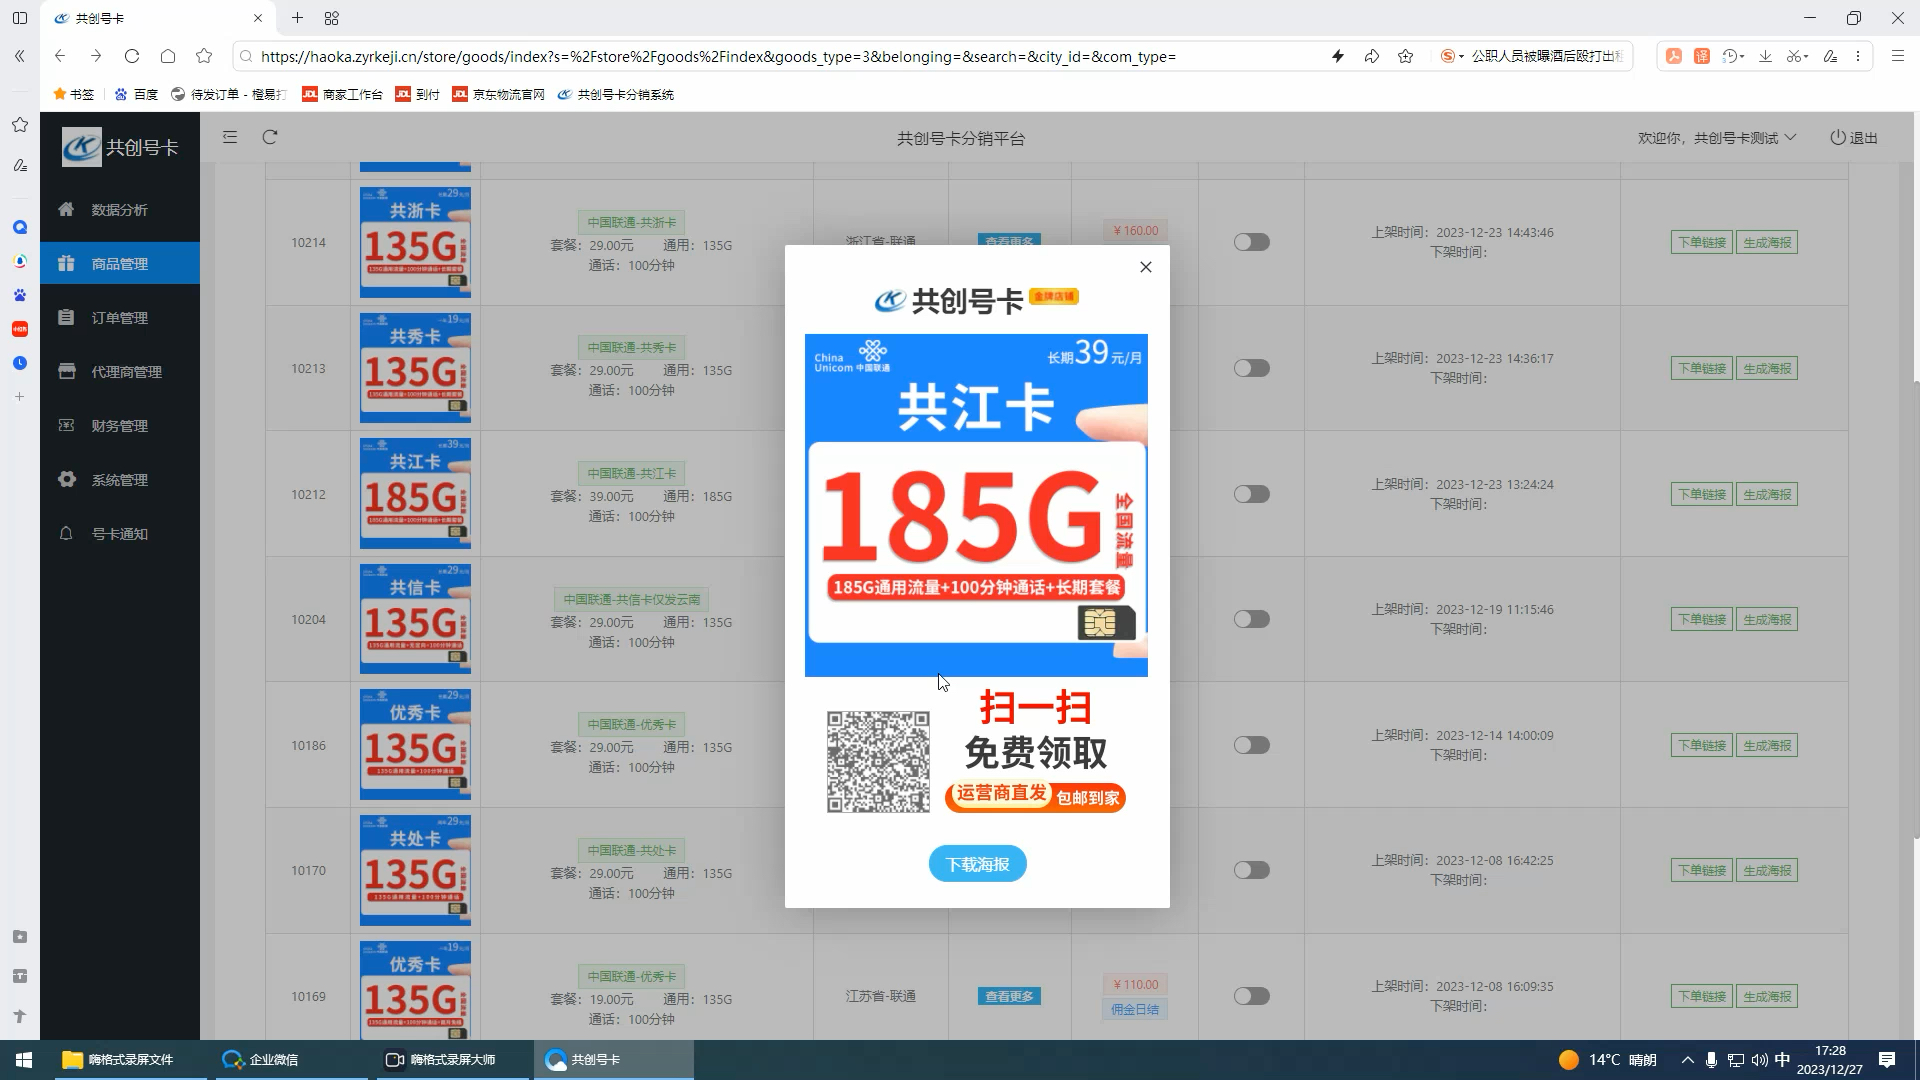
Task: Click 下单链接 for goods 10213
Action: pyautogui.click(x=1702, y=368)
